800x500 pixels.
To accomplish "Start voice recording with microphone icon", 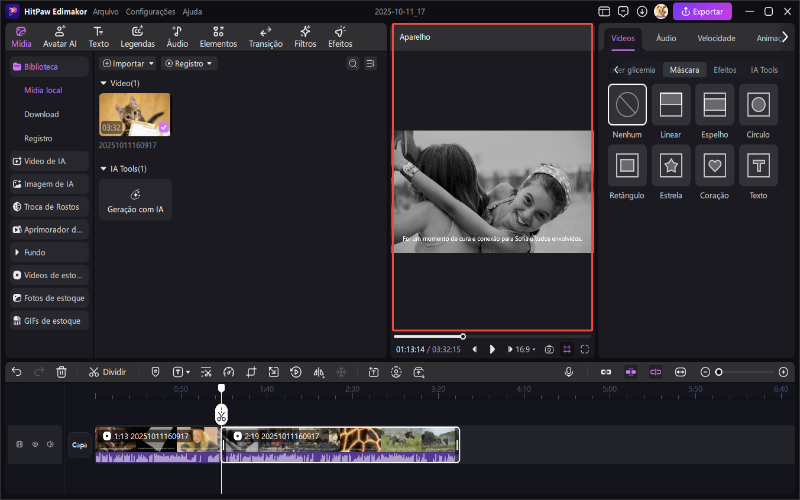I will point(569,372).
